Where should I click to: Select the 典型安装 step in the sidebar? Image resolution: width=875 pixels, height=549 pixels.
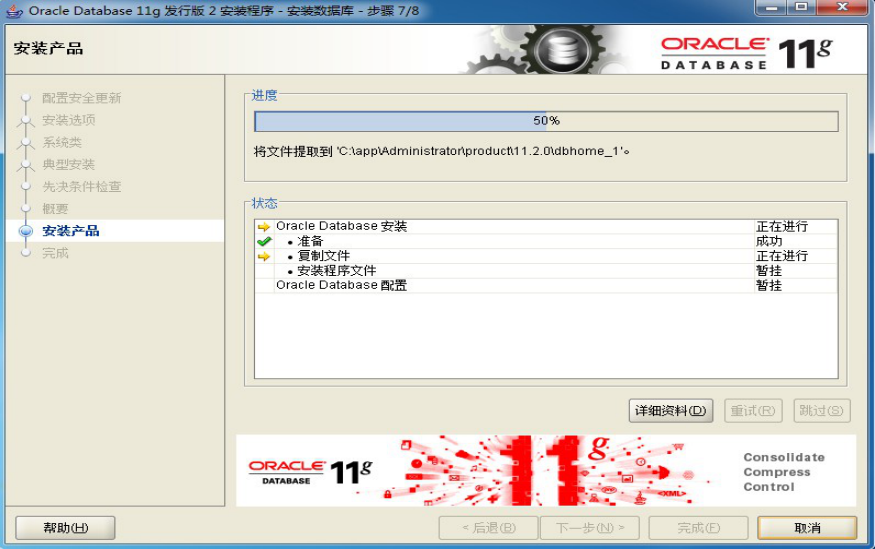(69, 165)
